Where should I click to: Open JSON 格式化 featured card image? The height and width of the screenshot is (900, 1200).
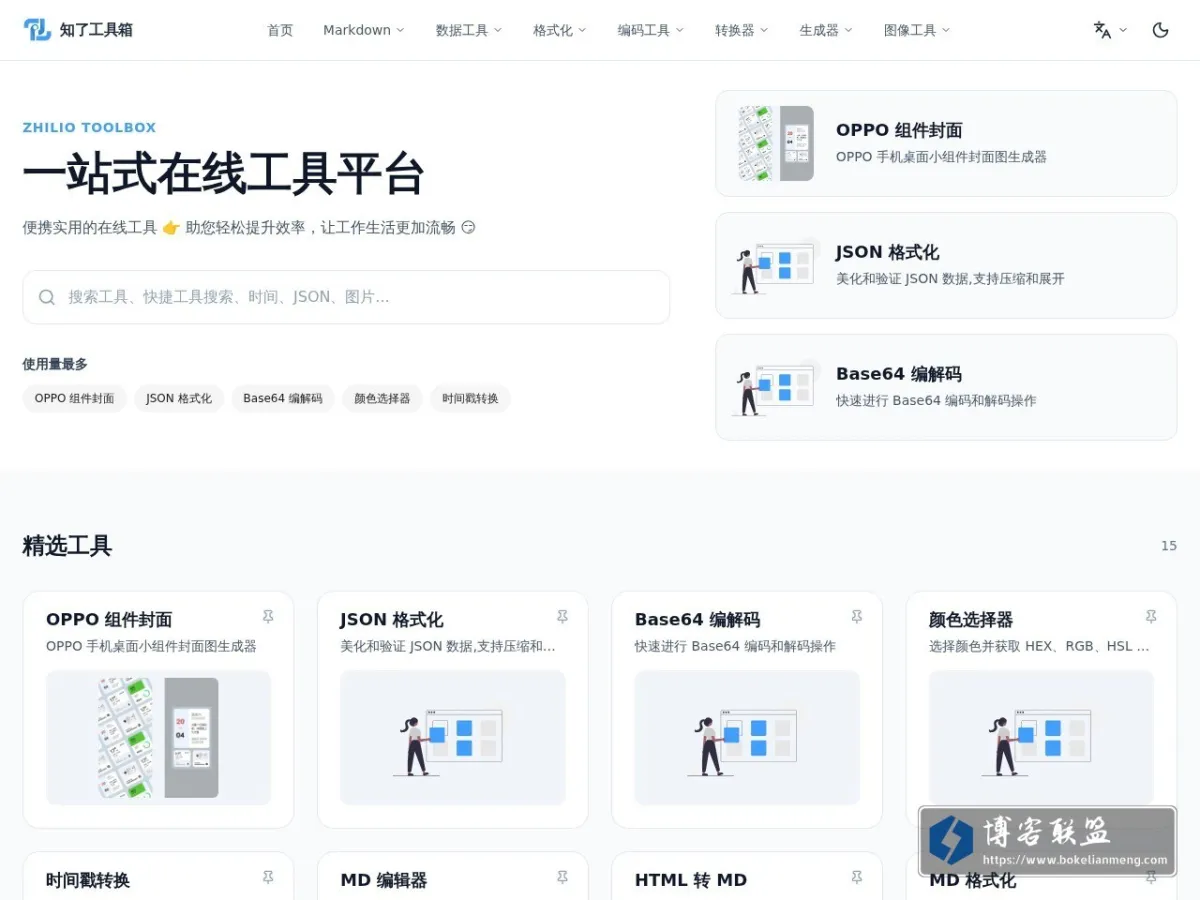(x=452, y=737)
